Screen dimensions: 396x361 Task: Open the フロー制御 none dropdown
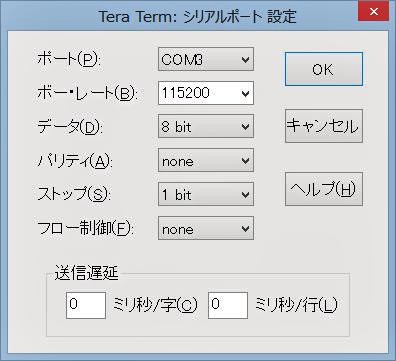click(206, 228)
